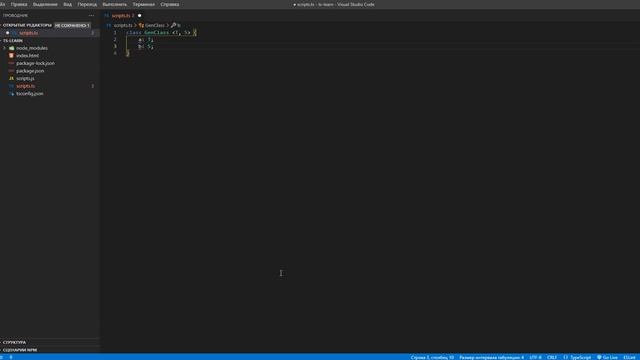Click CRLF line ending selector
640x360 pixels.
552,357
